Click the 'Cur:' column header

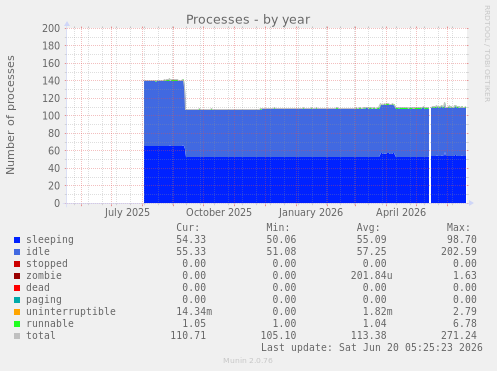click(x=188, y=228)
